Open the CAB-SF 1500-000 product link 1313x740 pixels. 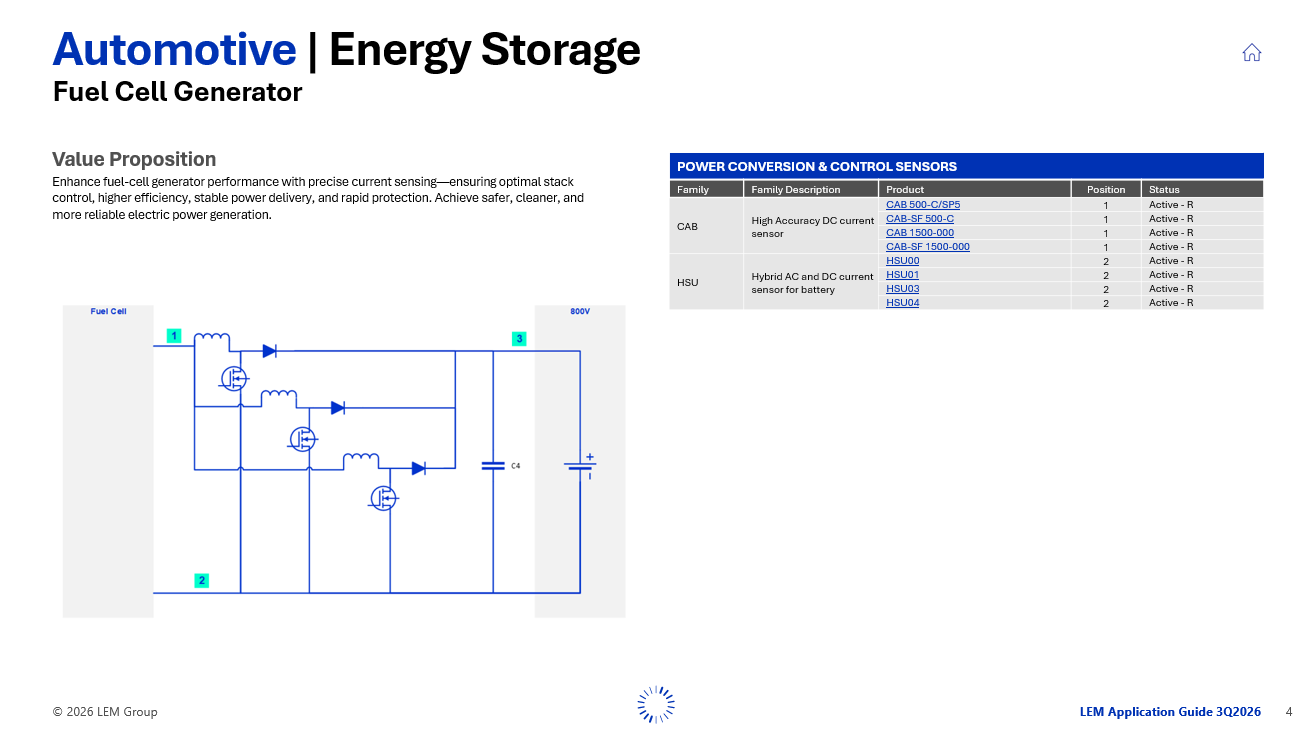[928, 247]
